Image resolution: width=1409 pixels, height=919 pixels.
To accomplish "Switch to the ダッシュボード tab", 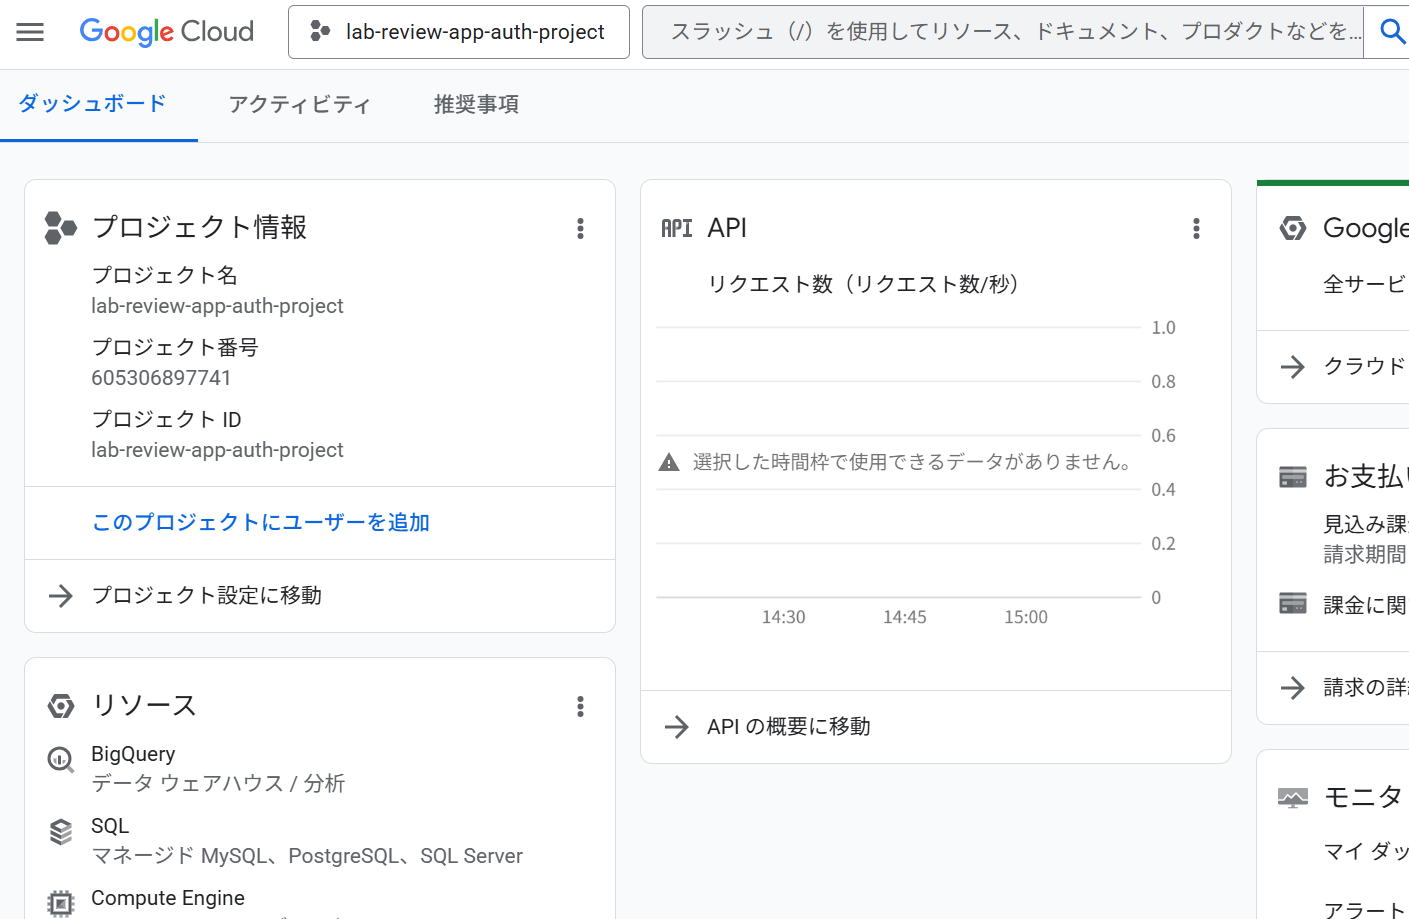I will coord(92,104).
